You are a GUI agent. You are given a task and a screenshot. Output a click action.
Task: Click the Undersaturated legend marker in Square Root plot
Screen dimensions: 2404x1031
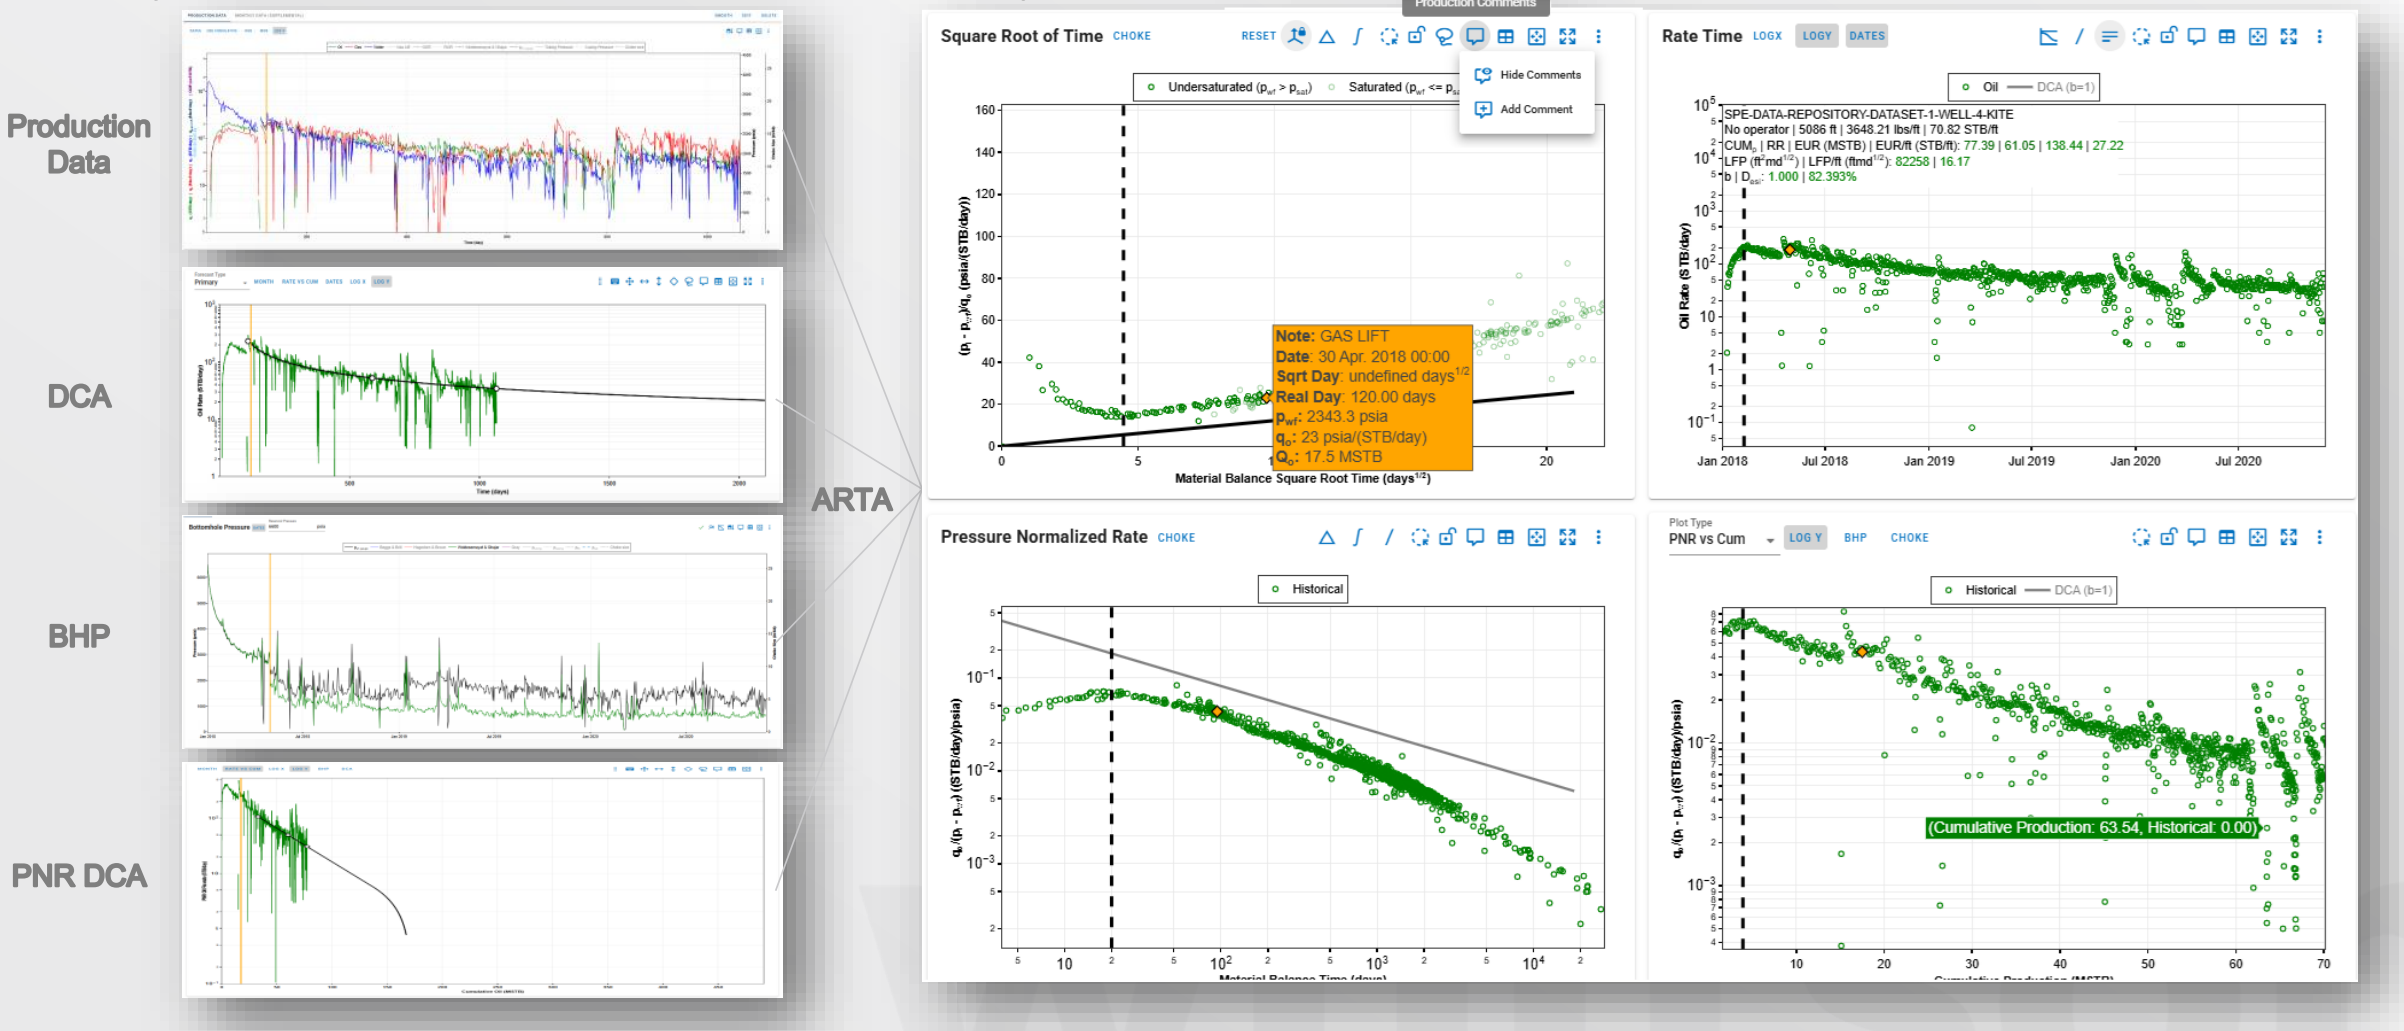click(x=1151, y=88)
